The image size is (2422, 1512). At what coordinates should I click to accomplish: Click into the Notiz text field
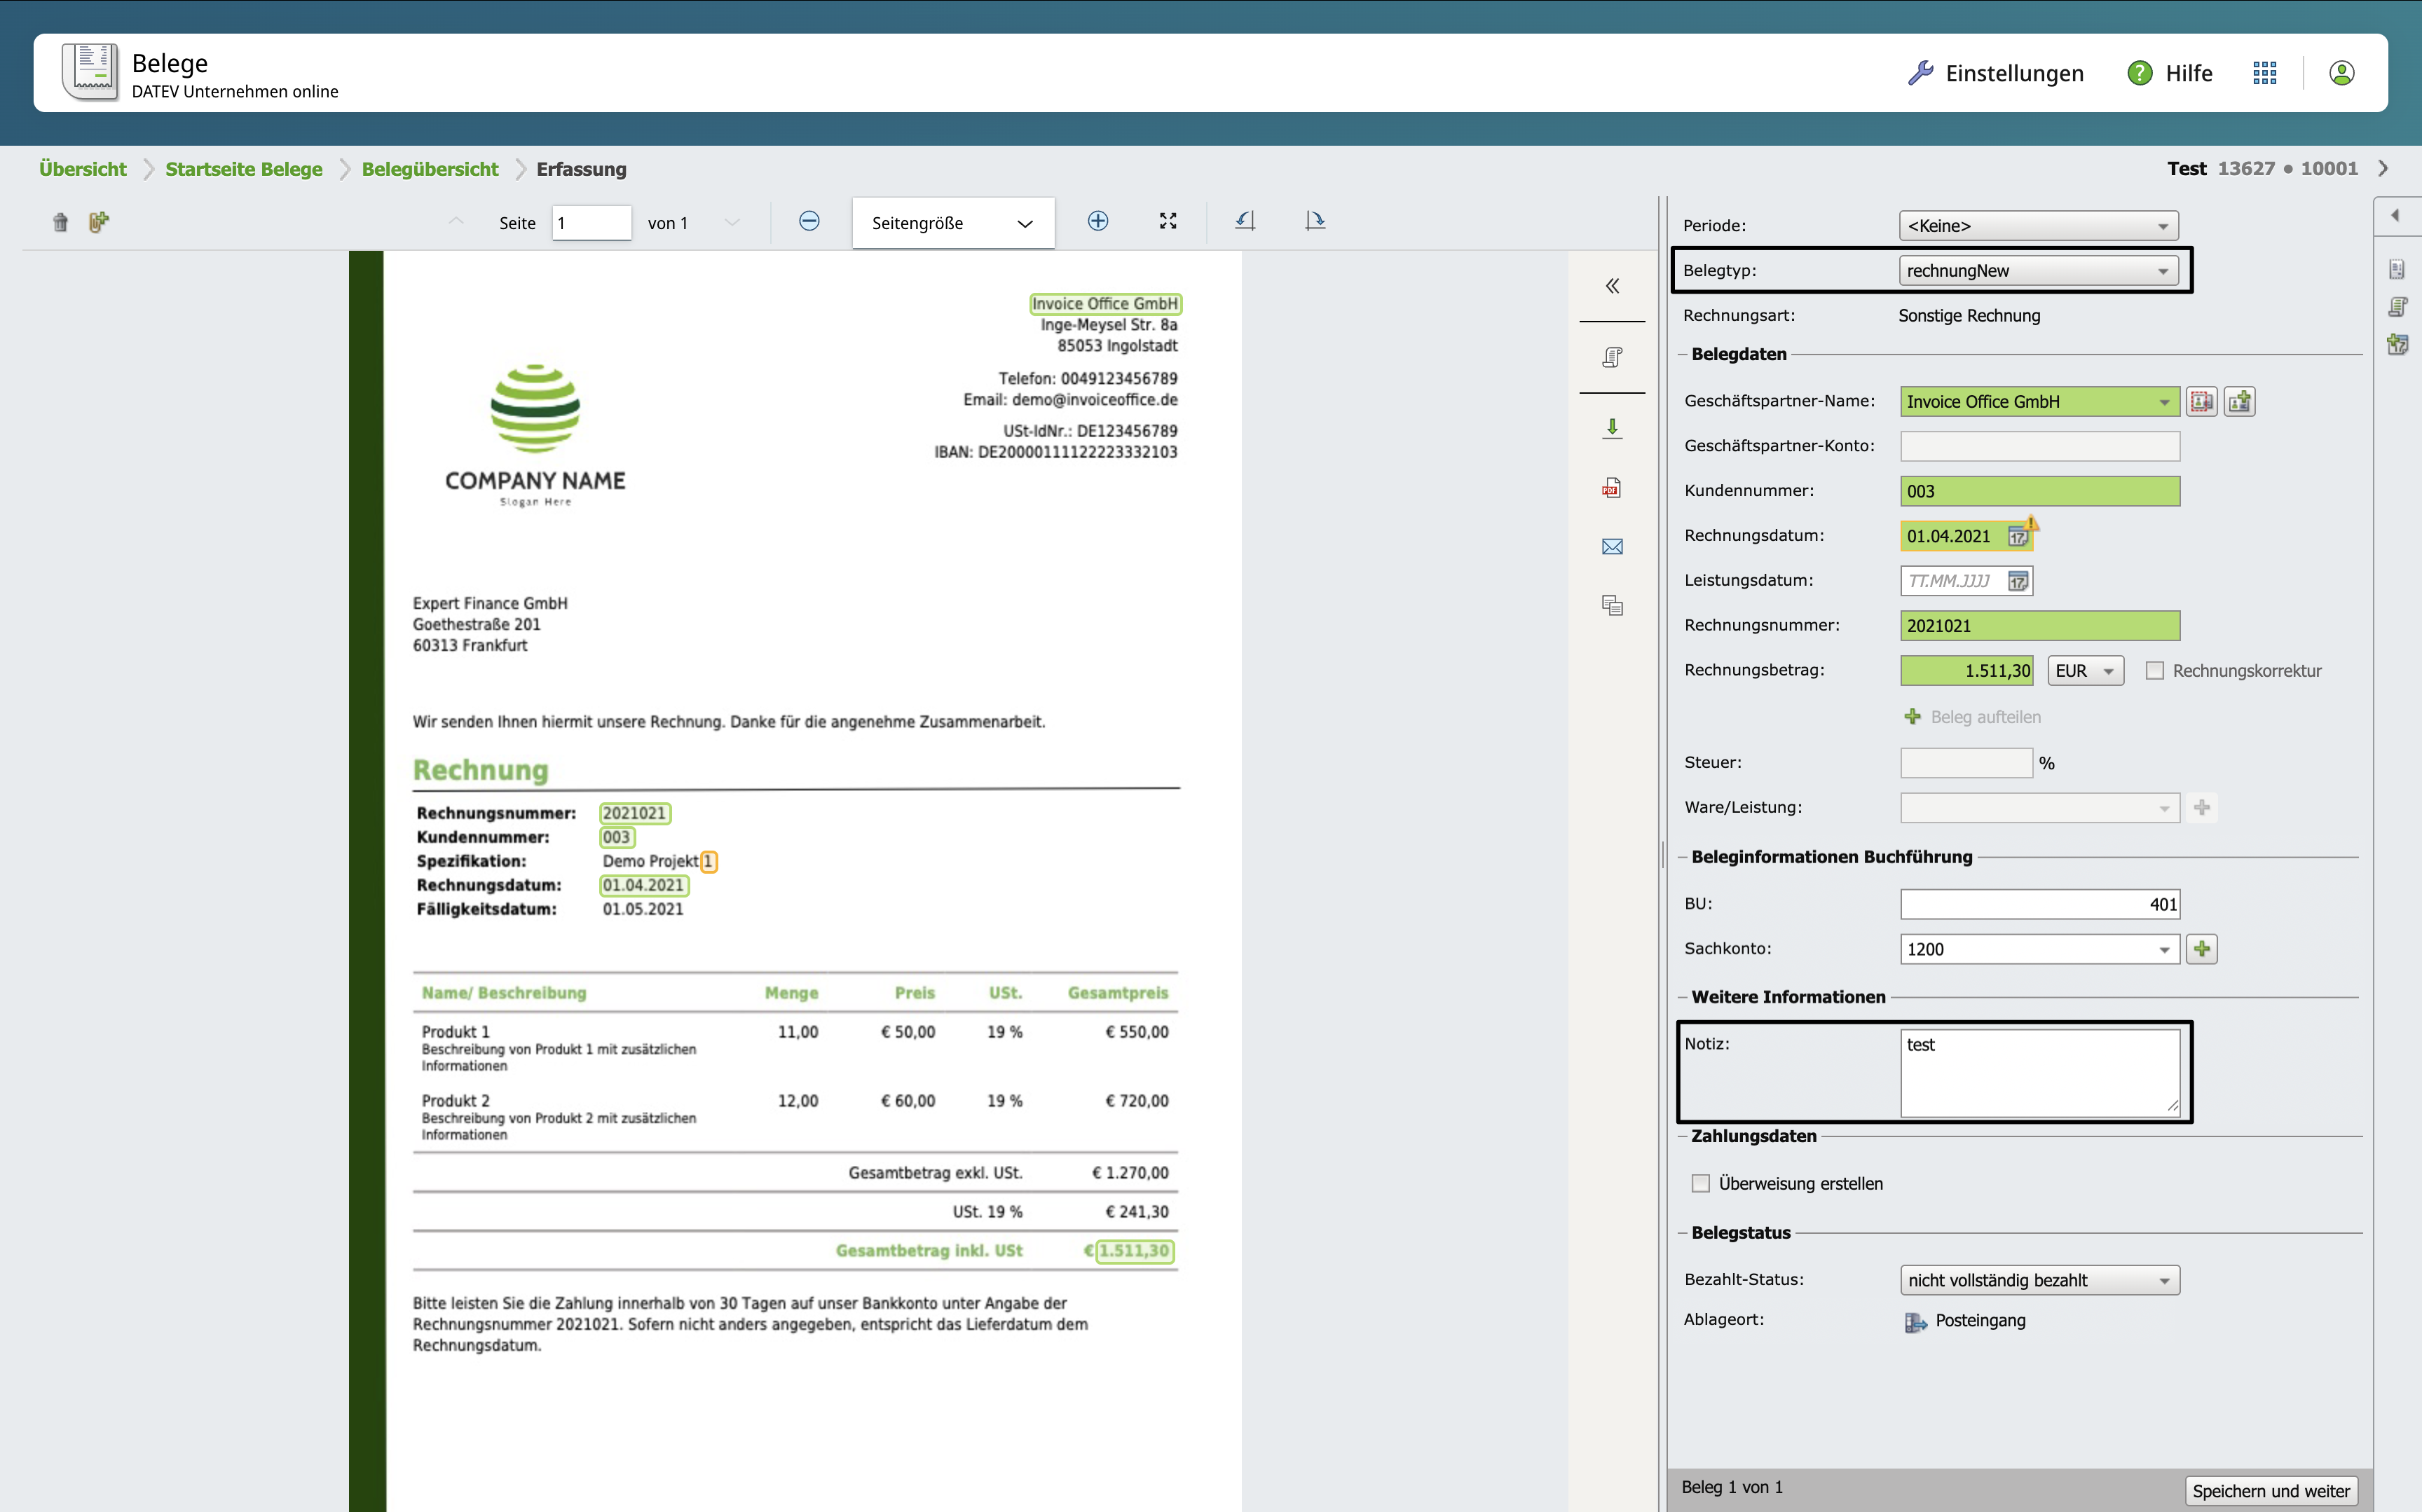tap(2039, 1072)
